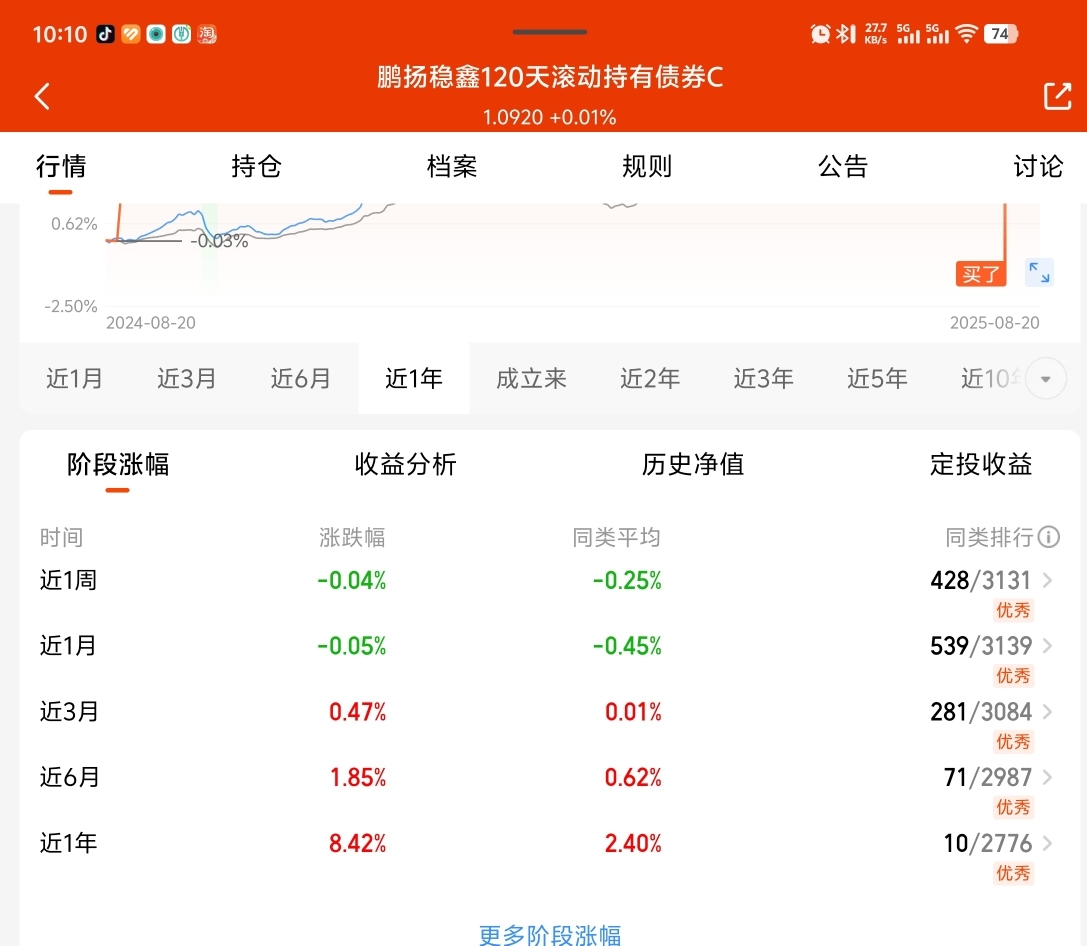
Task: Open 近3月 ranking chevron 281/3084
Action: [1047, 712]
